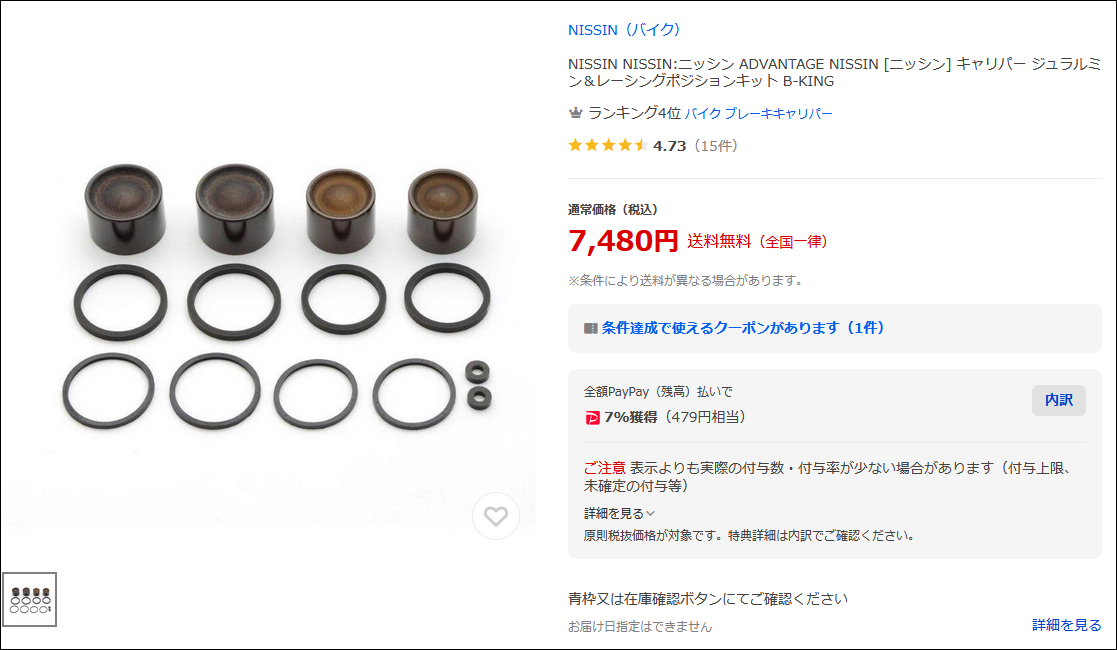
Task: Open the NISSIN(バイク) brand link
Action: pos(624,30)
